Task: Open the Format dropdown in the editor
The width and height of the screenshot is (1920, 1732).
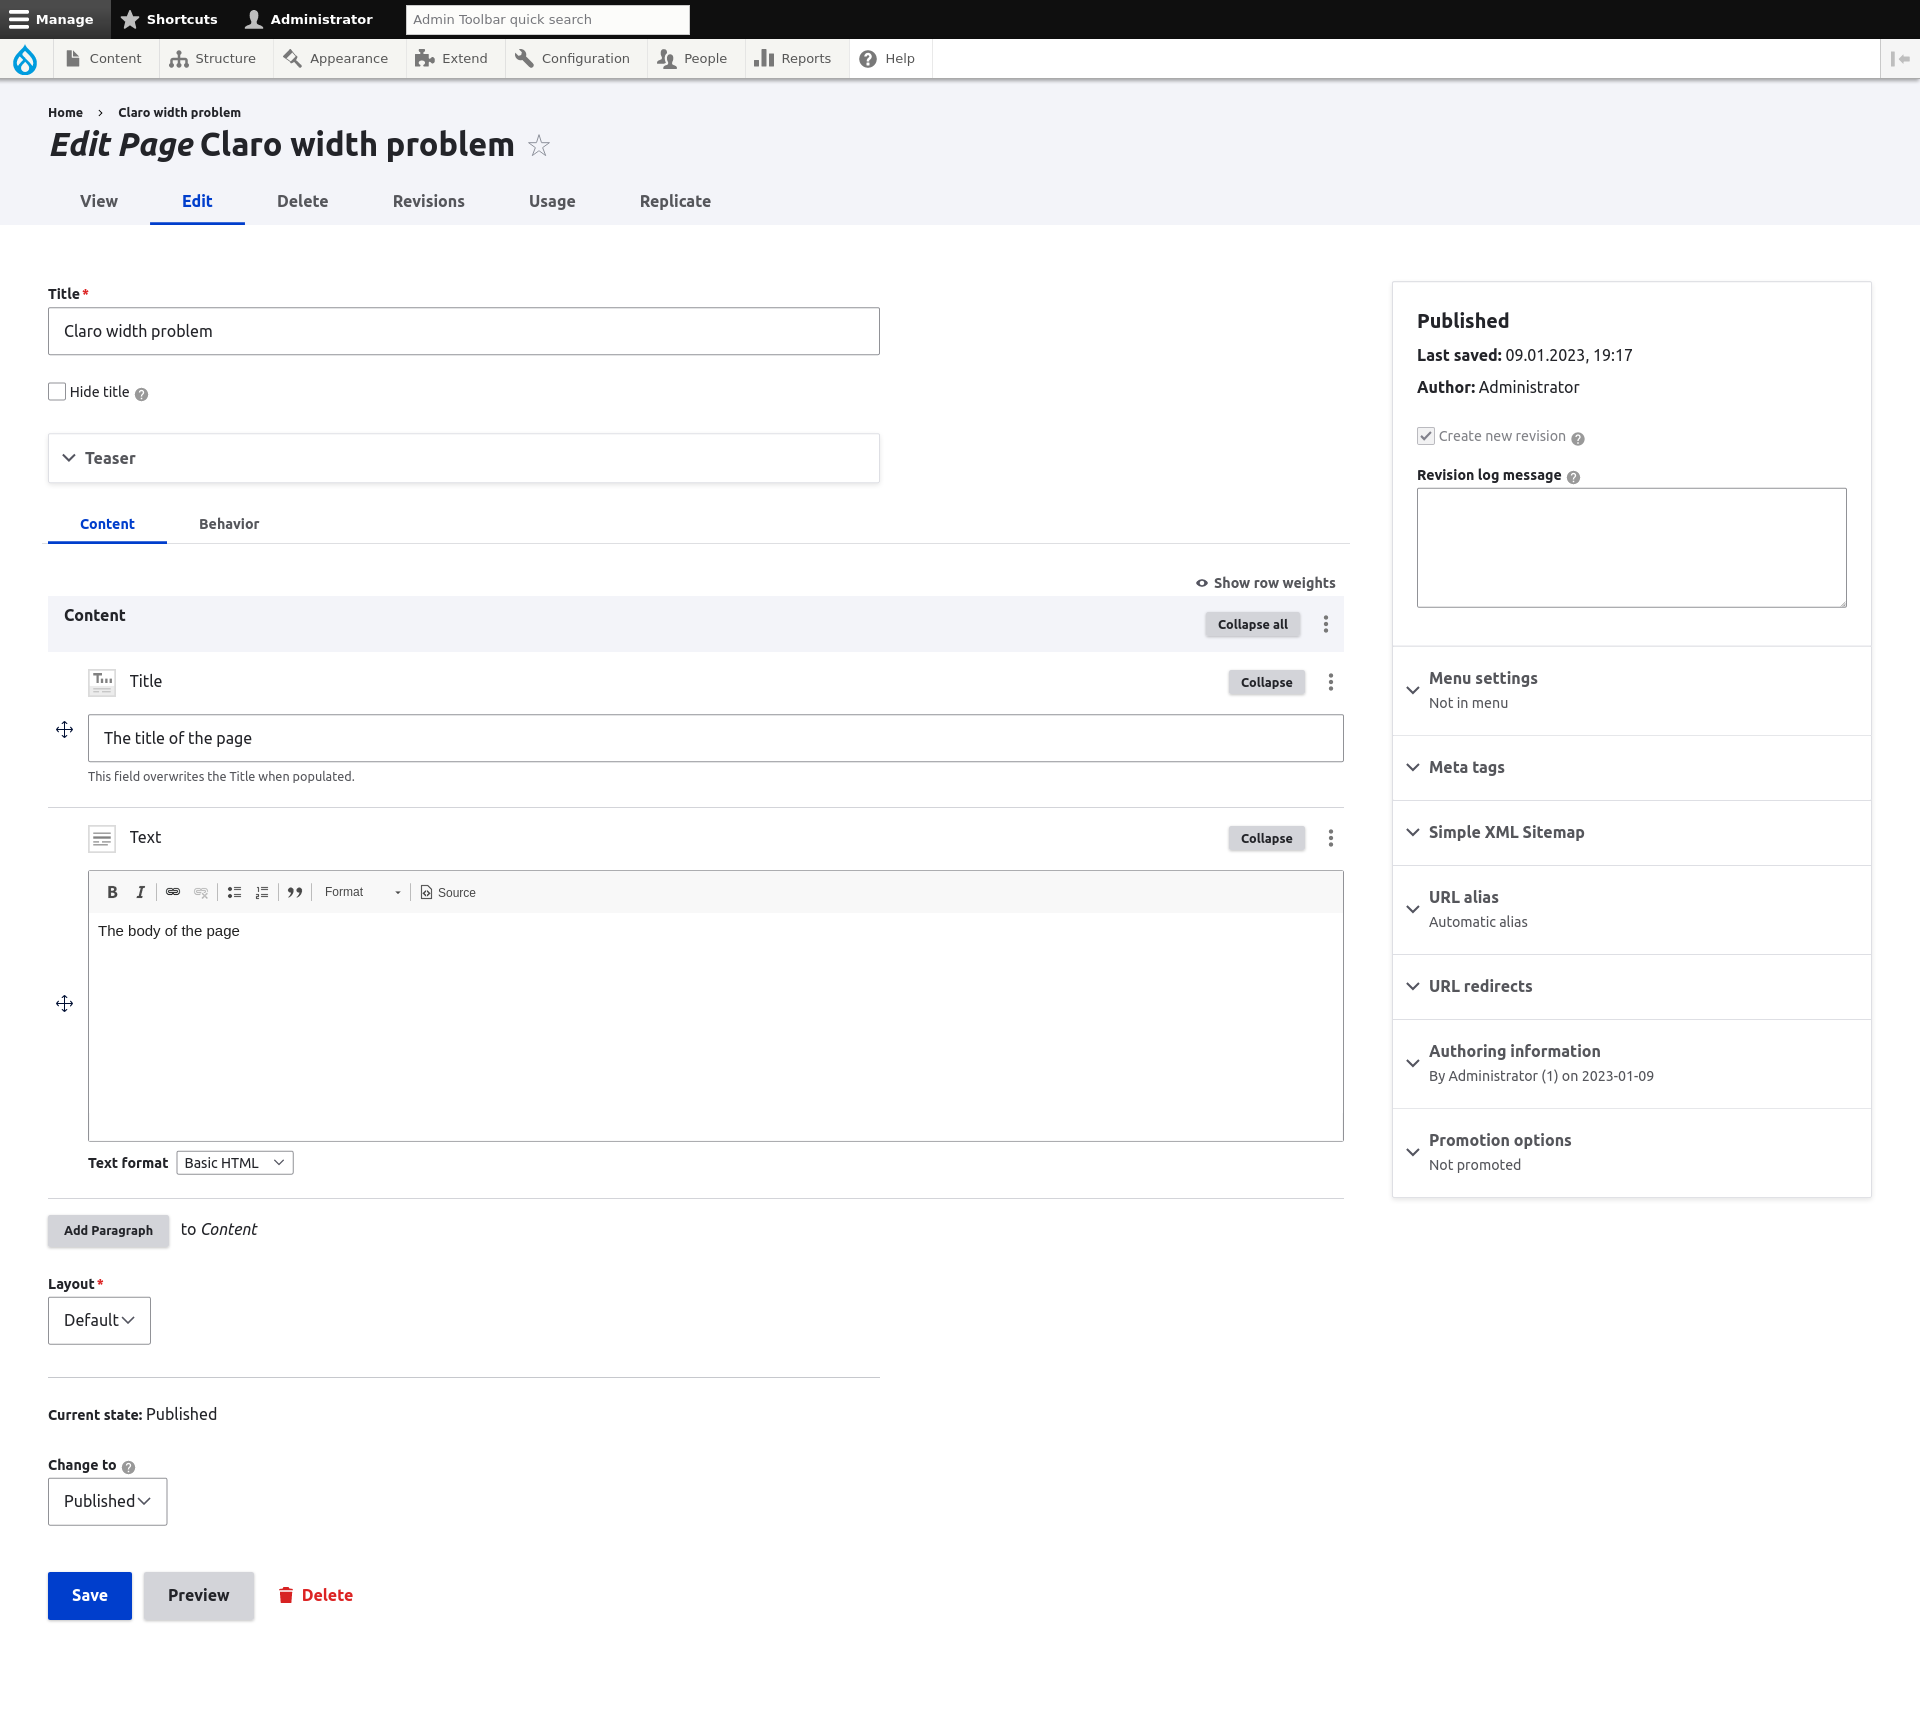Action: point(362,892)
